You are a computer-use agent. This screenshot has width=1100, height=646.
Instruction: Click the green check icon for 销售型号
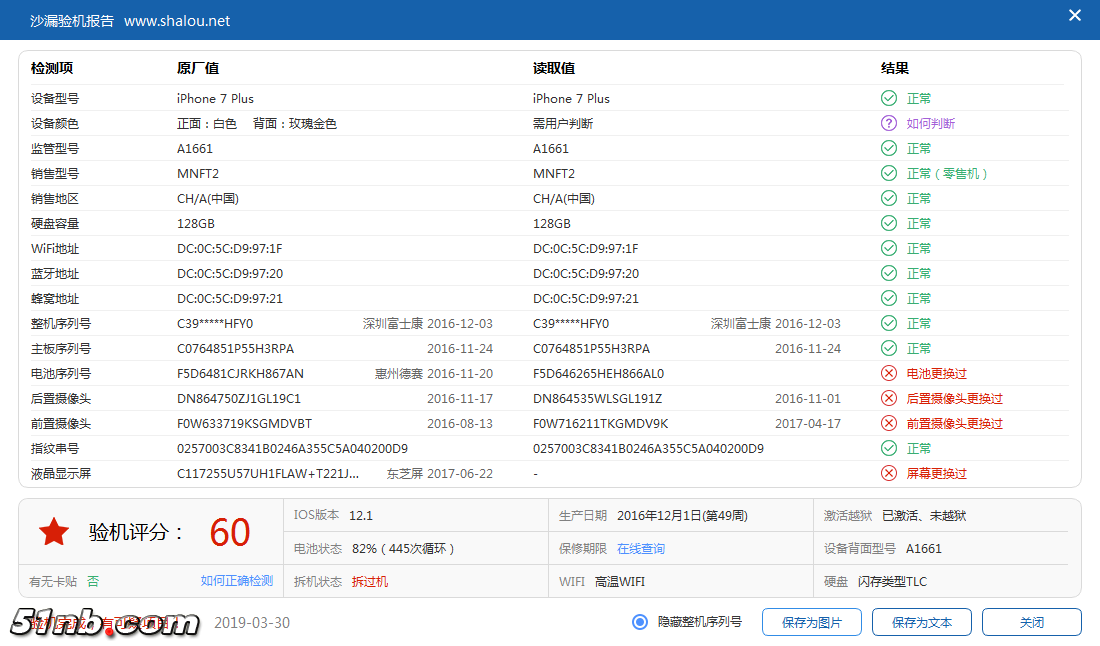889,173
